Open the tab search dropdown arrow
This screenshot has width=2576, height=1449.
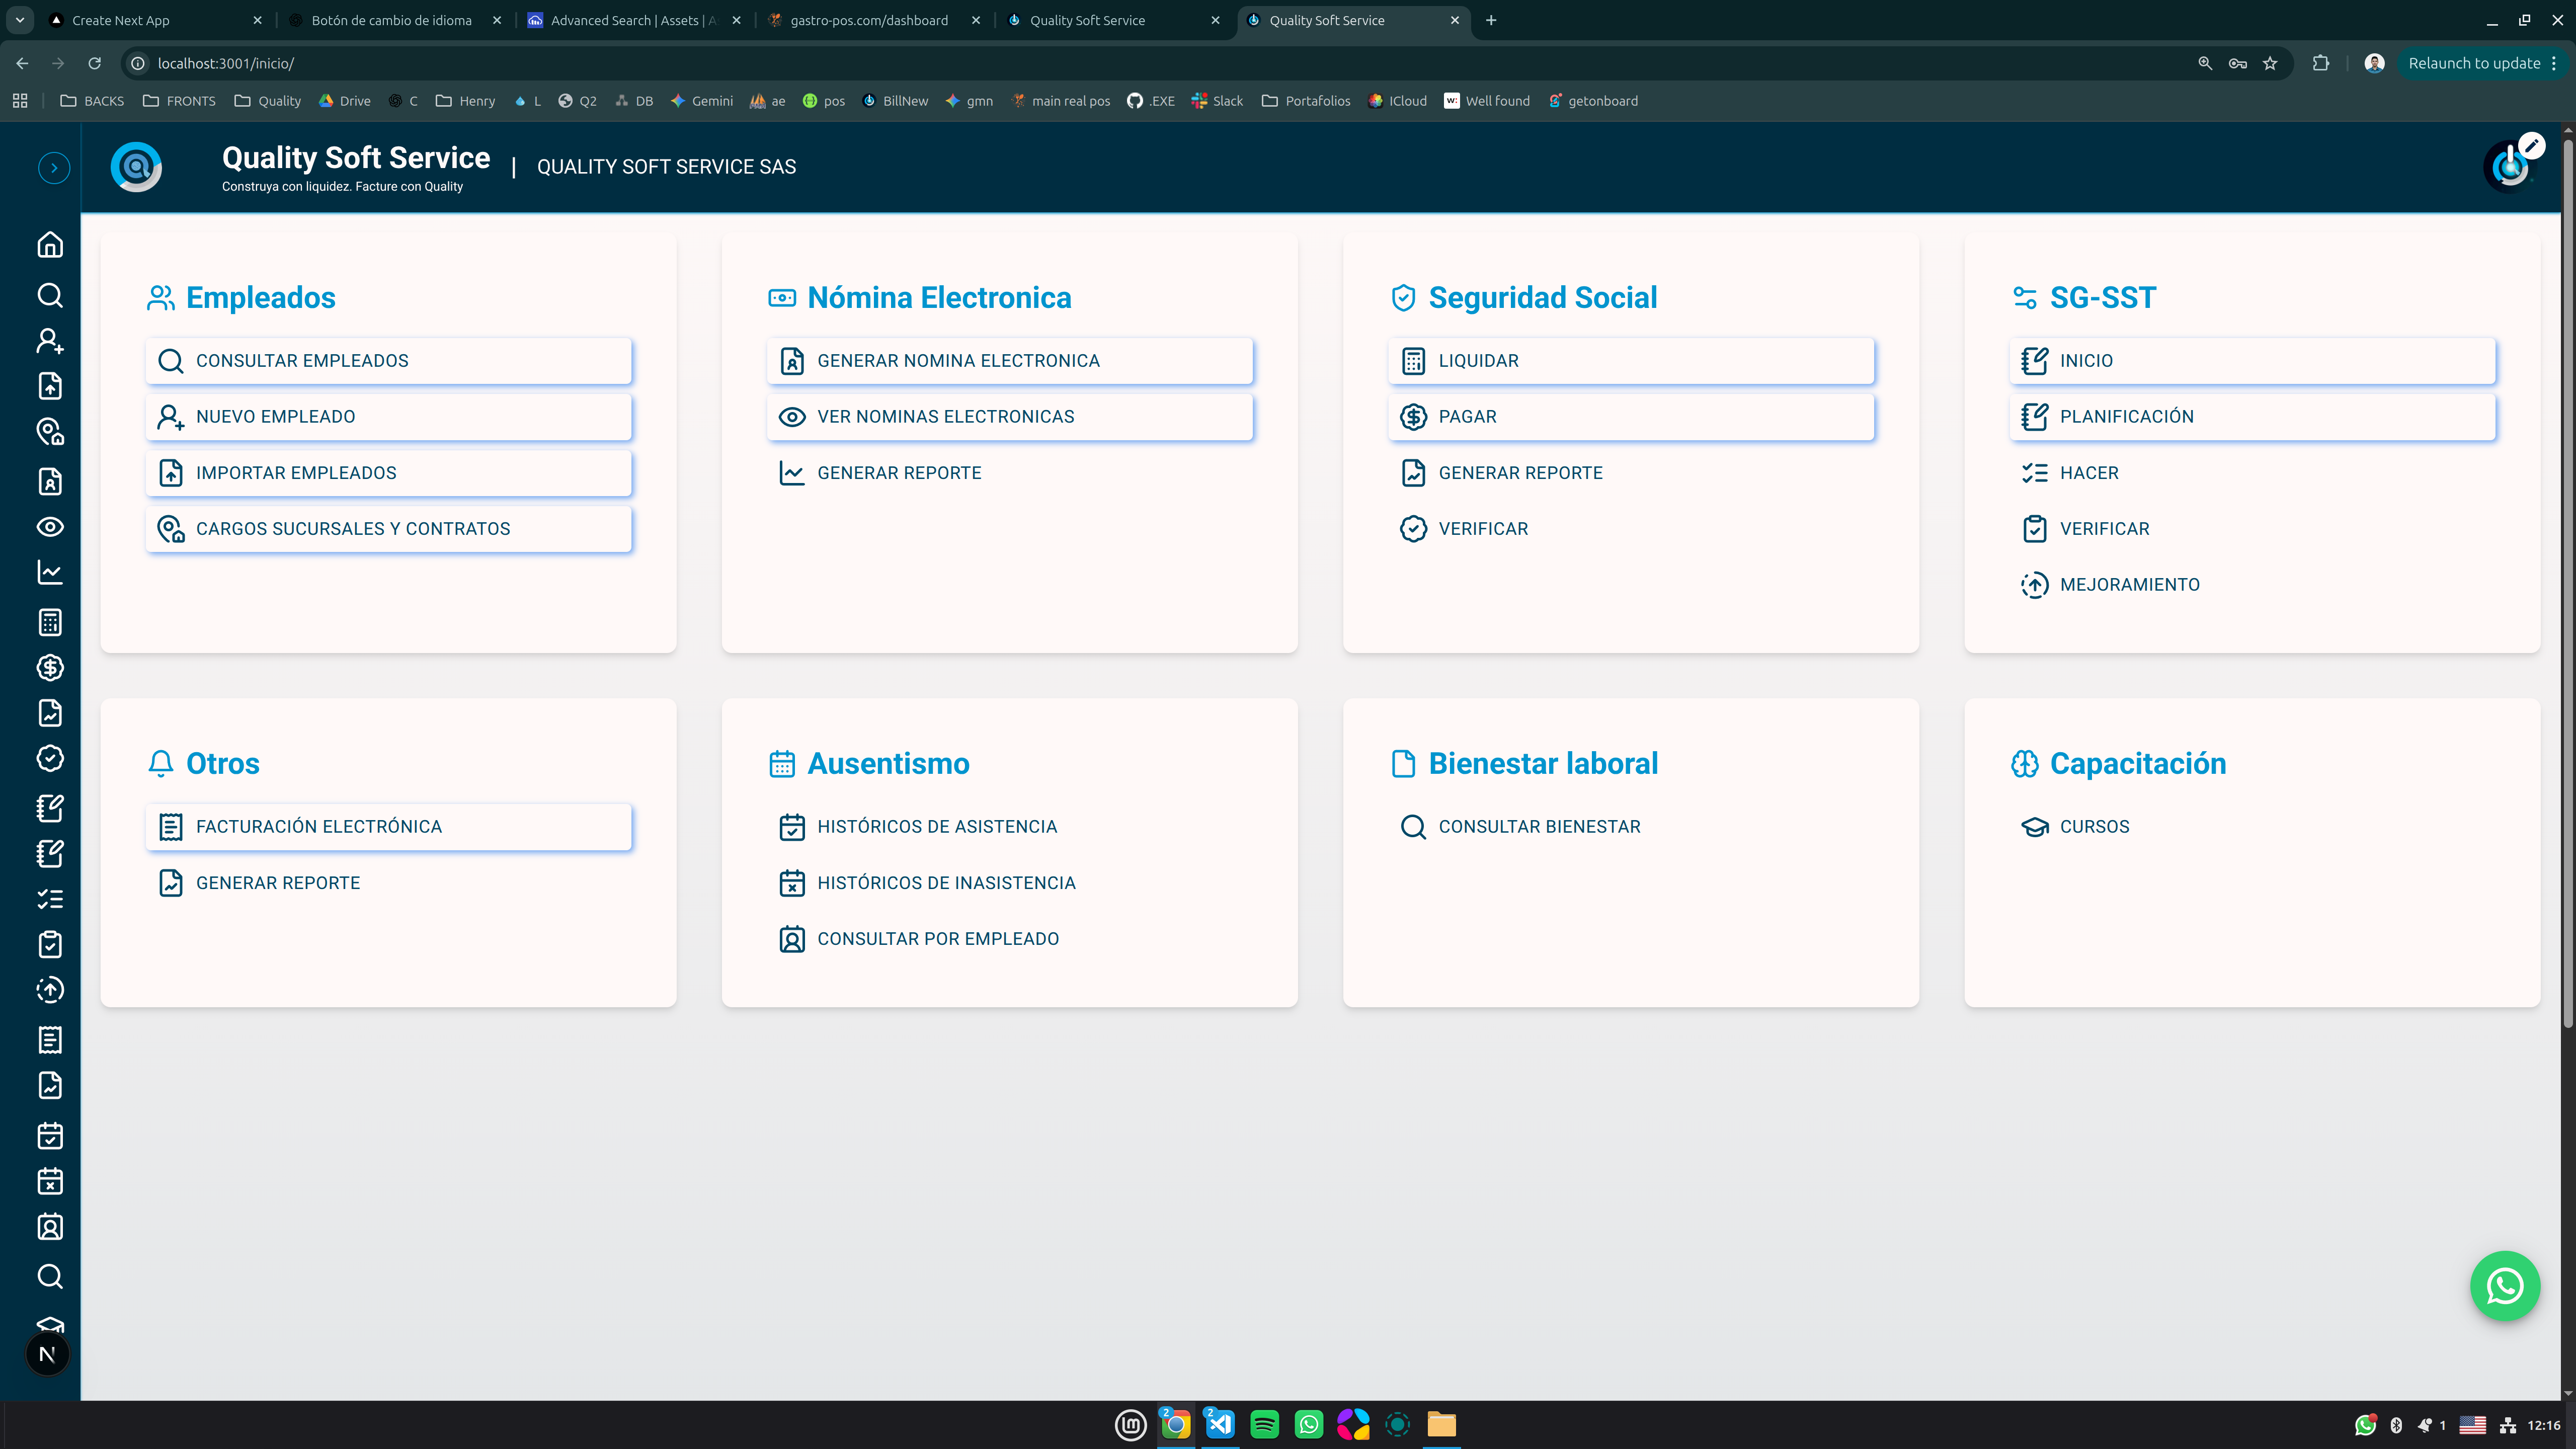click(20, 20)
